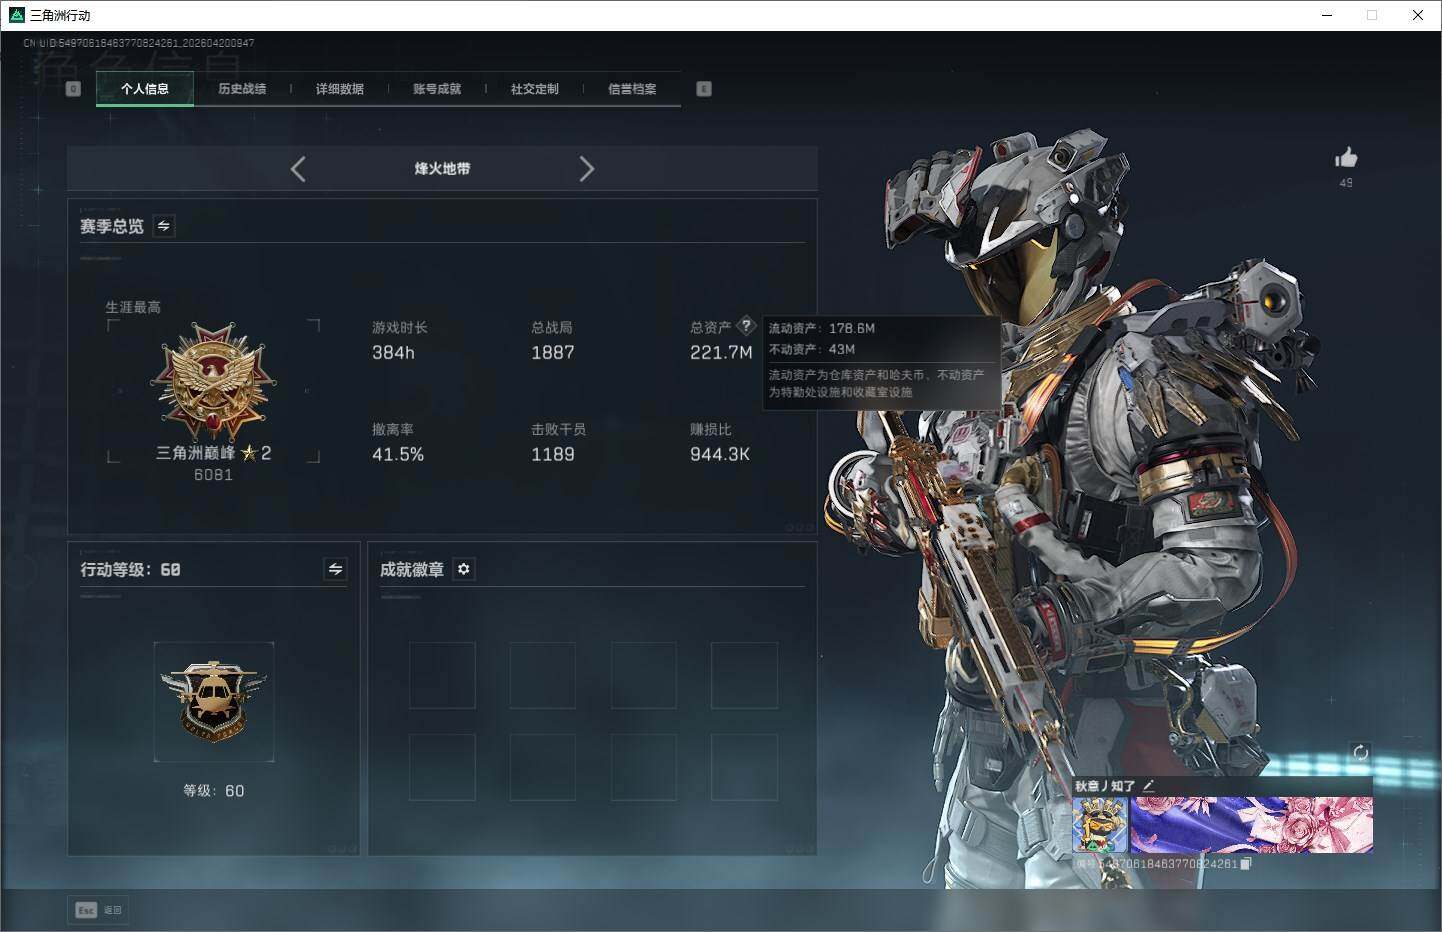
Task: Go to next mode with right chevron
Action: pos(587,169)
